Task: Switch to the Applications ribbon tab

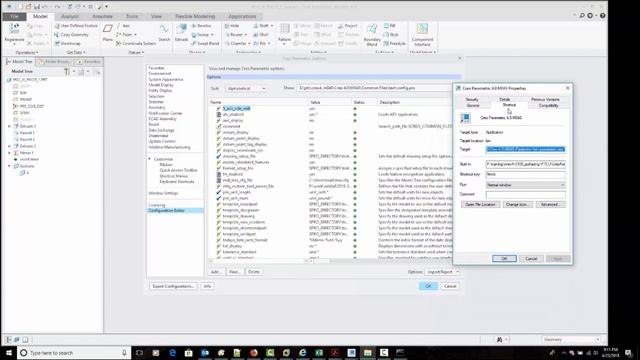Action: pos(242,16)
